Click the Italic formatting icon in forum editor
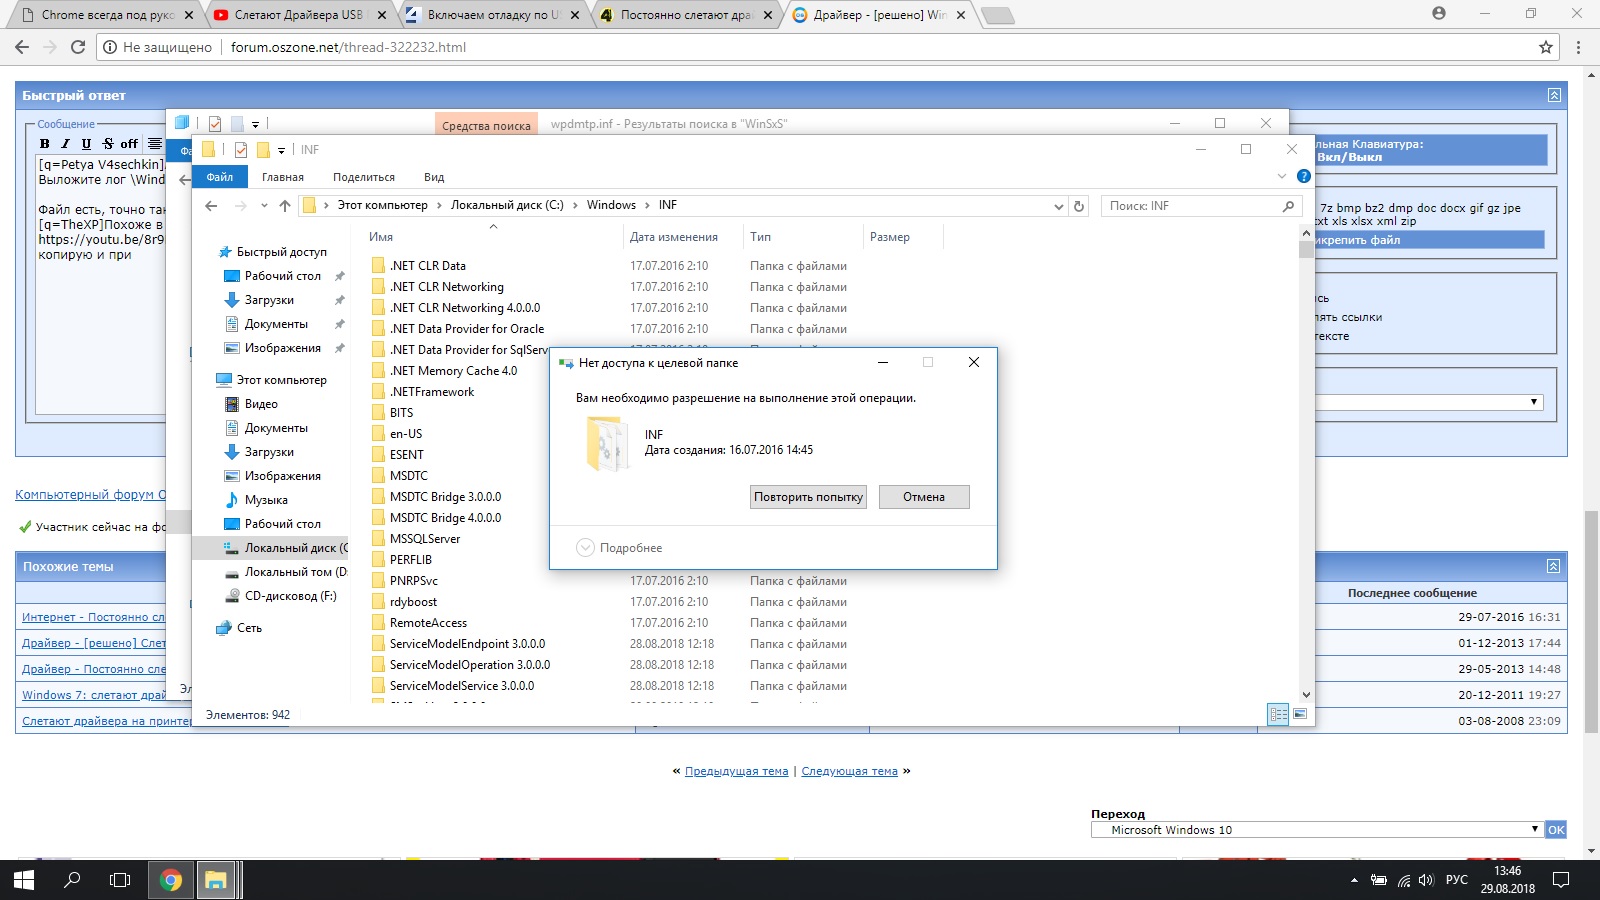Screen dimensions: 1600x900 [65, 144]
